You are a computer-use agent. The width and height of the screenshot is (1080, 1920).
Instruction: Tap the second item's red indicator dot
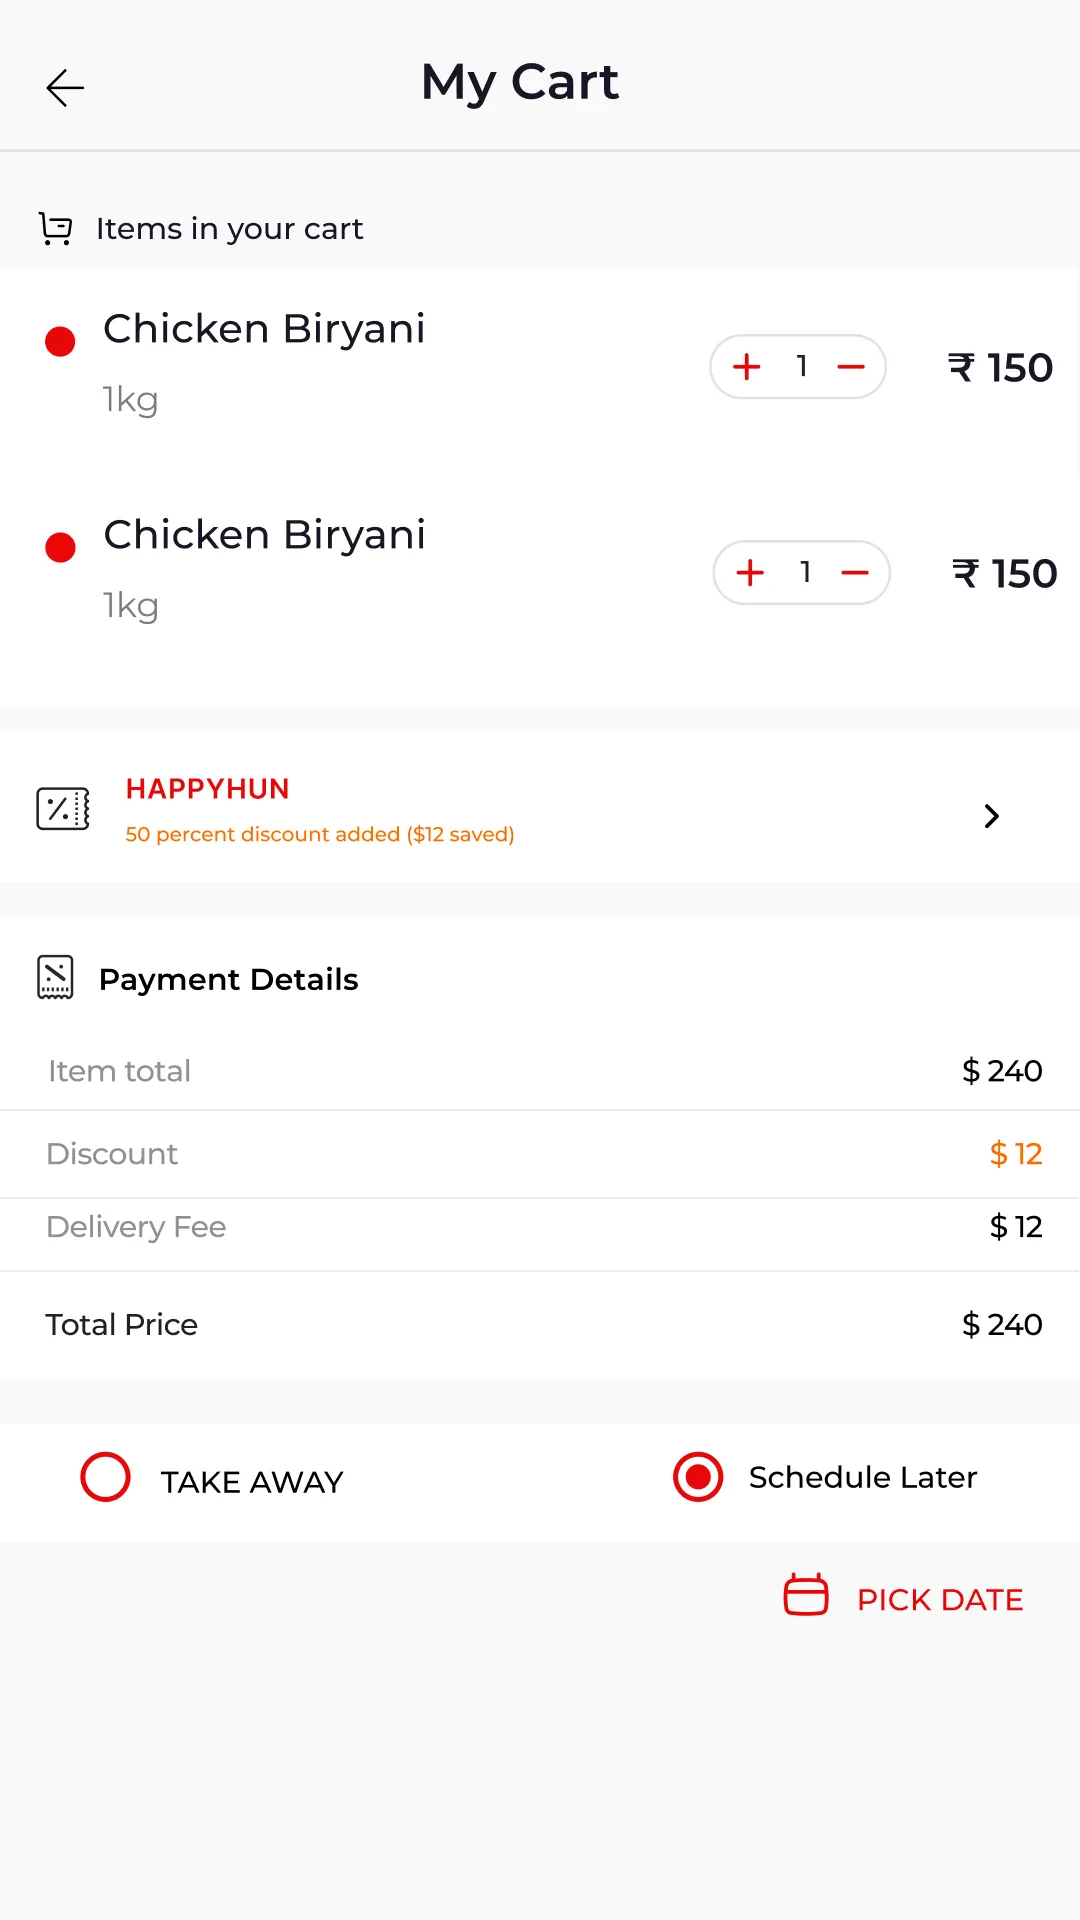point(60,548)
